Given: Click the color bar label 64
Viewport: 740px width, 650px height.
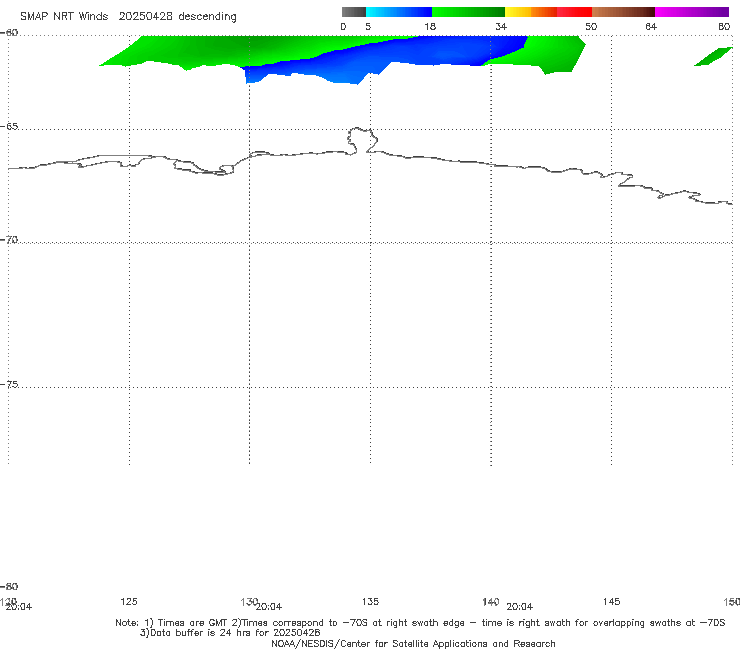Looking at the screenshot, I should tap(651, 26).
